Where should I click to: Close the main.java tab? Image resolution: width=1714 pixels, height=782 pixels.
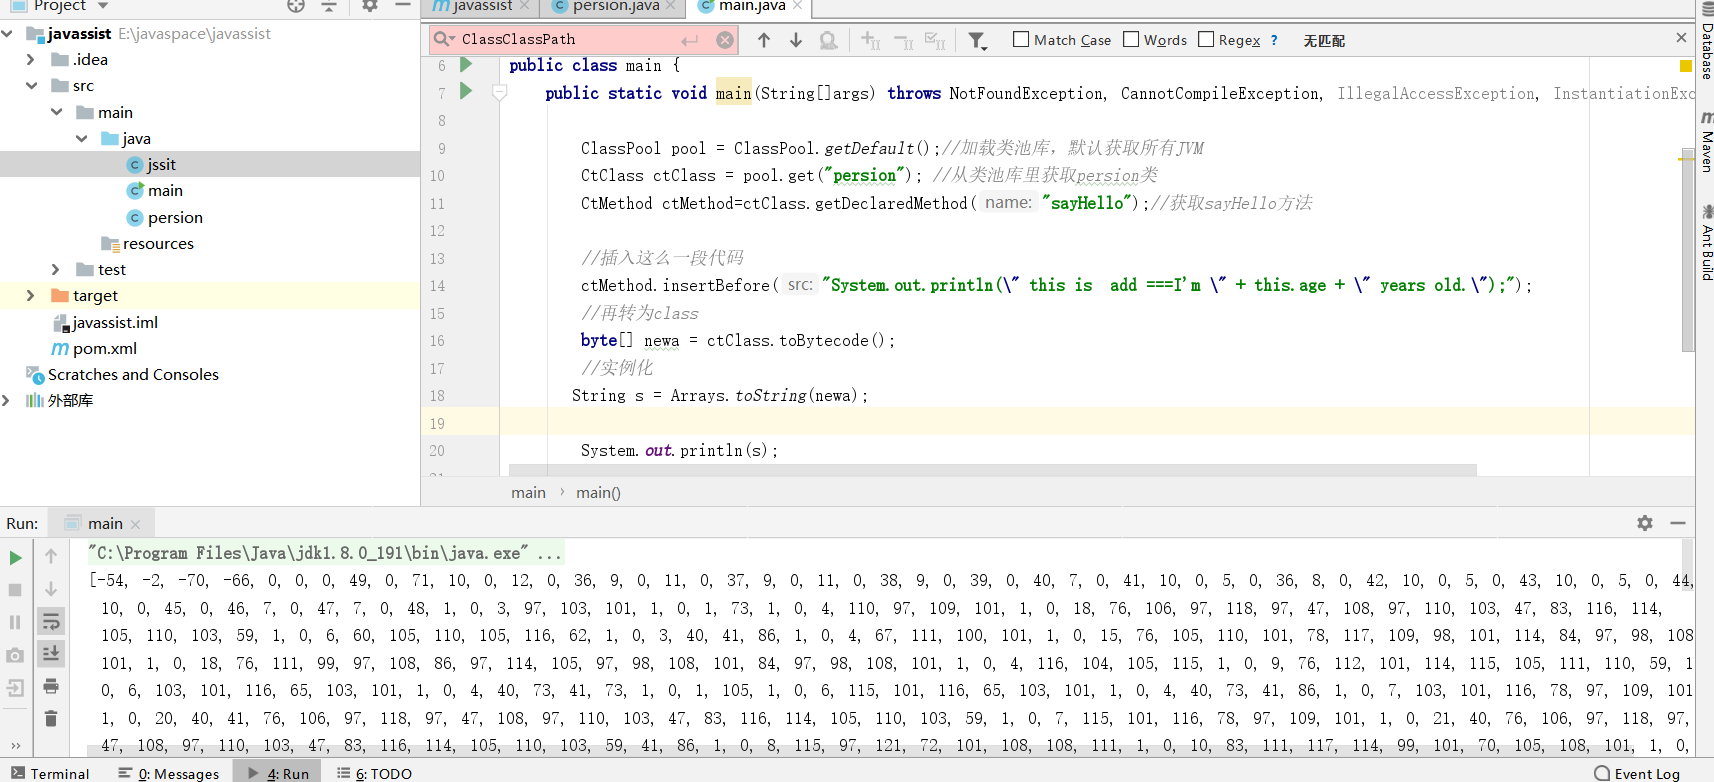pyautogui.click(x=797, y=6)
